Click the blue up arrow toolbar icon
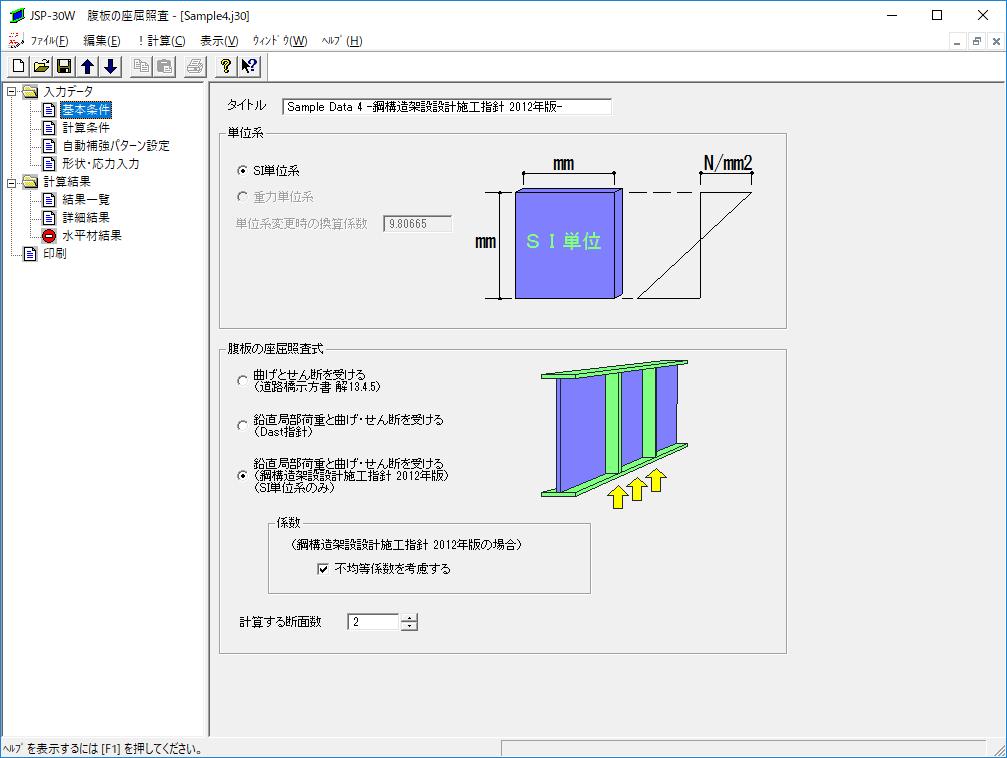This screenshot has height=758, width=1007. 87,66
